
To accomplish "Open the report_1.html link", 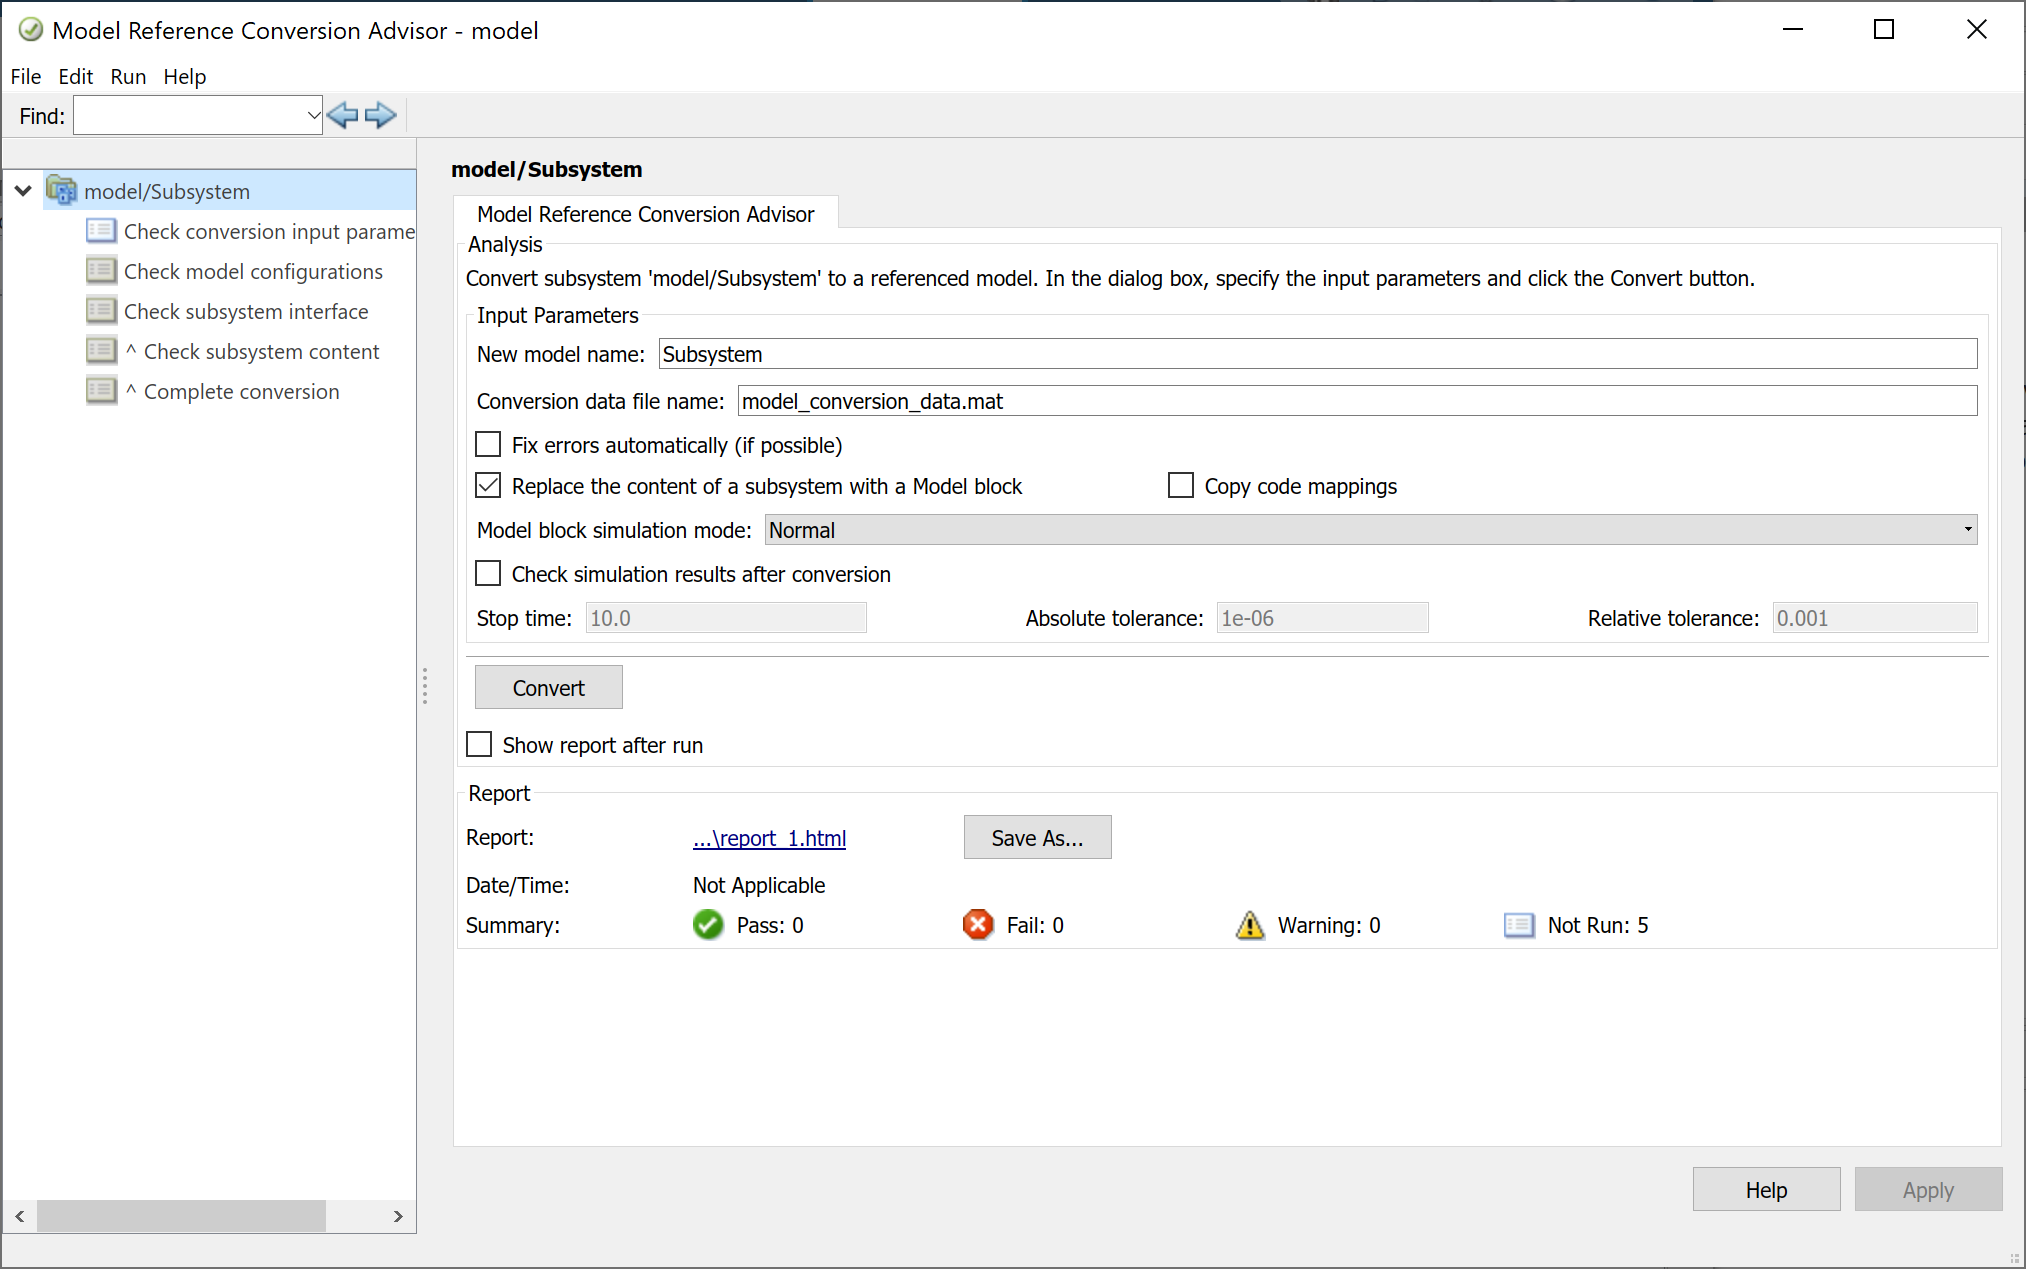I will pos(769,836).
